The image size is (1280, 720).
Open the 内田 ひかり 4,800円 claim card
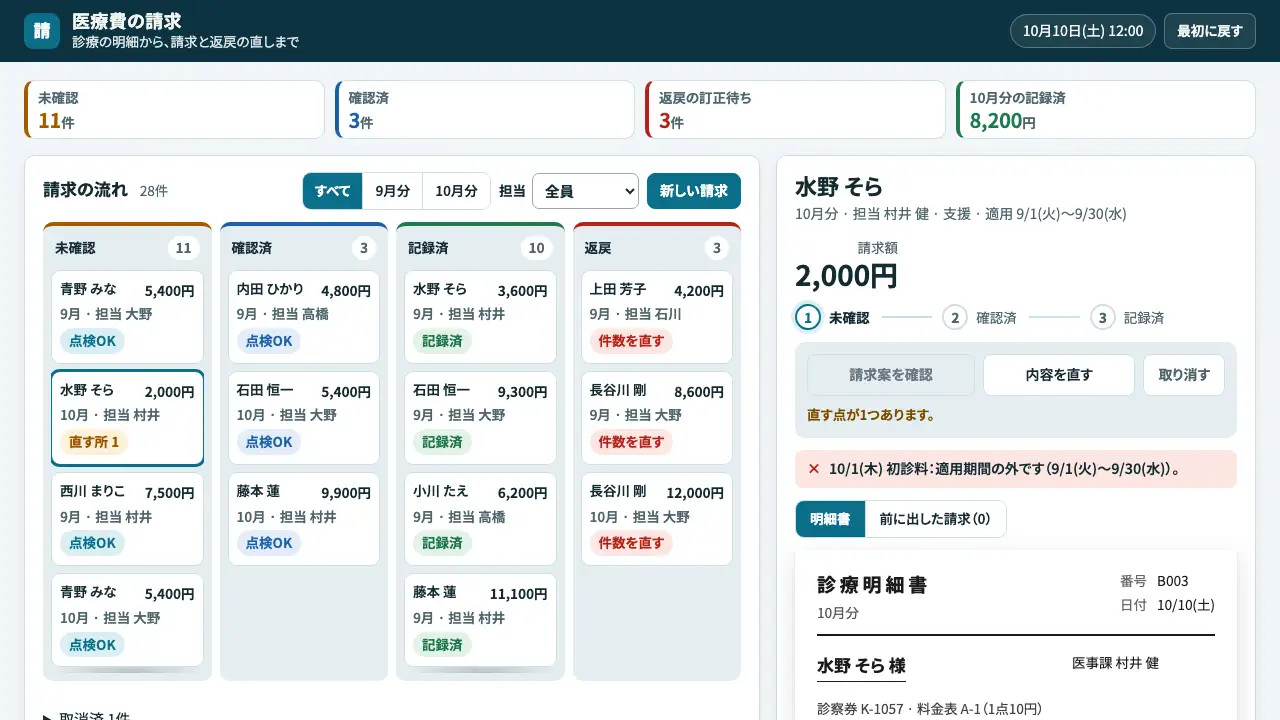click(304, 317)
